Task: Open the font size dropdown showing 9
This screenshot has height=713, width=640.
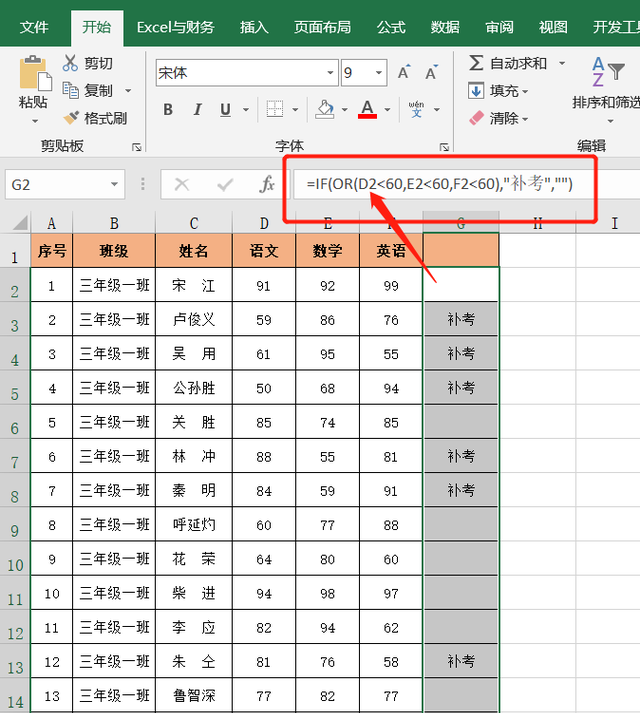Action: coord(379,73)
